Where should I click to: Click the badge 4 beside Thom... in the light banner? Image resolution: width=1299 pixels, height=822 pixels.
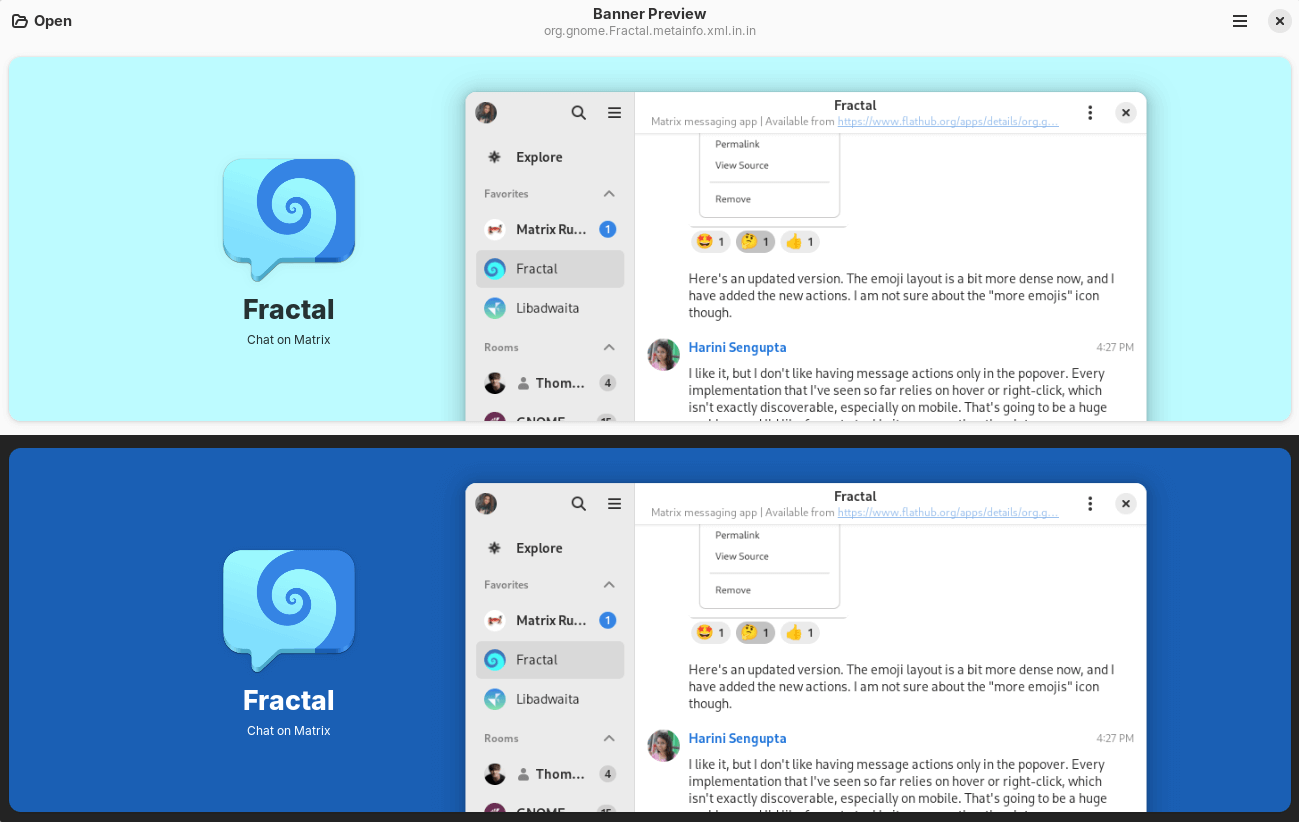pos(607,383)
